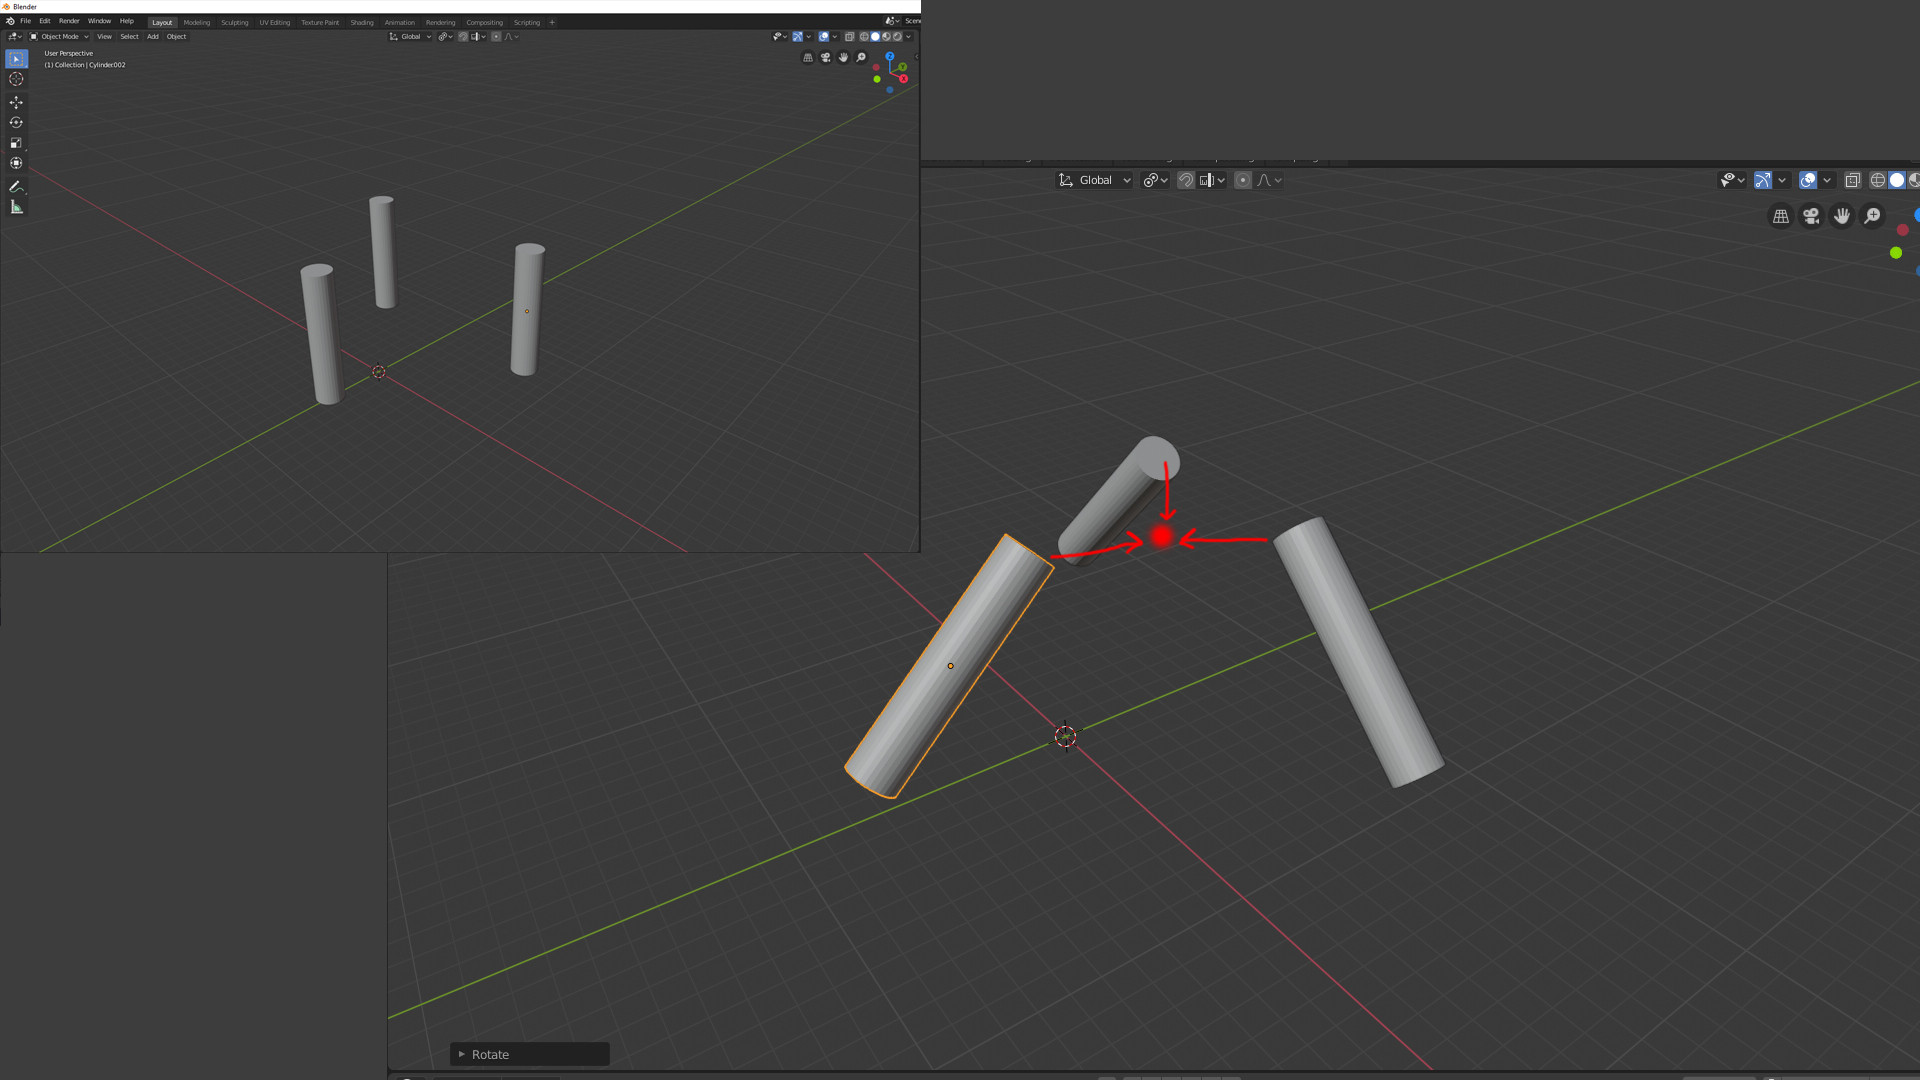Open the Edit menu
This screenshot has width=1920, height=1080.
(x=45, y=21)
